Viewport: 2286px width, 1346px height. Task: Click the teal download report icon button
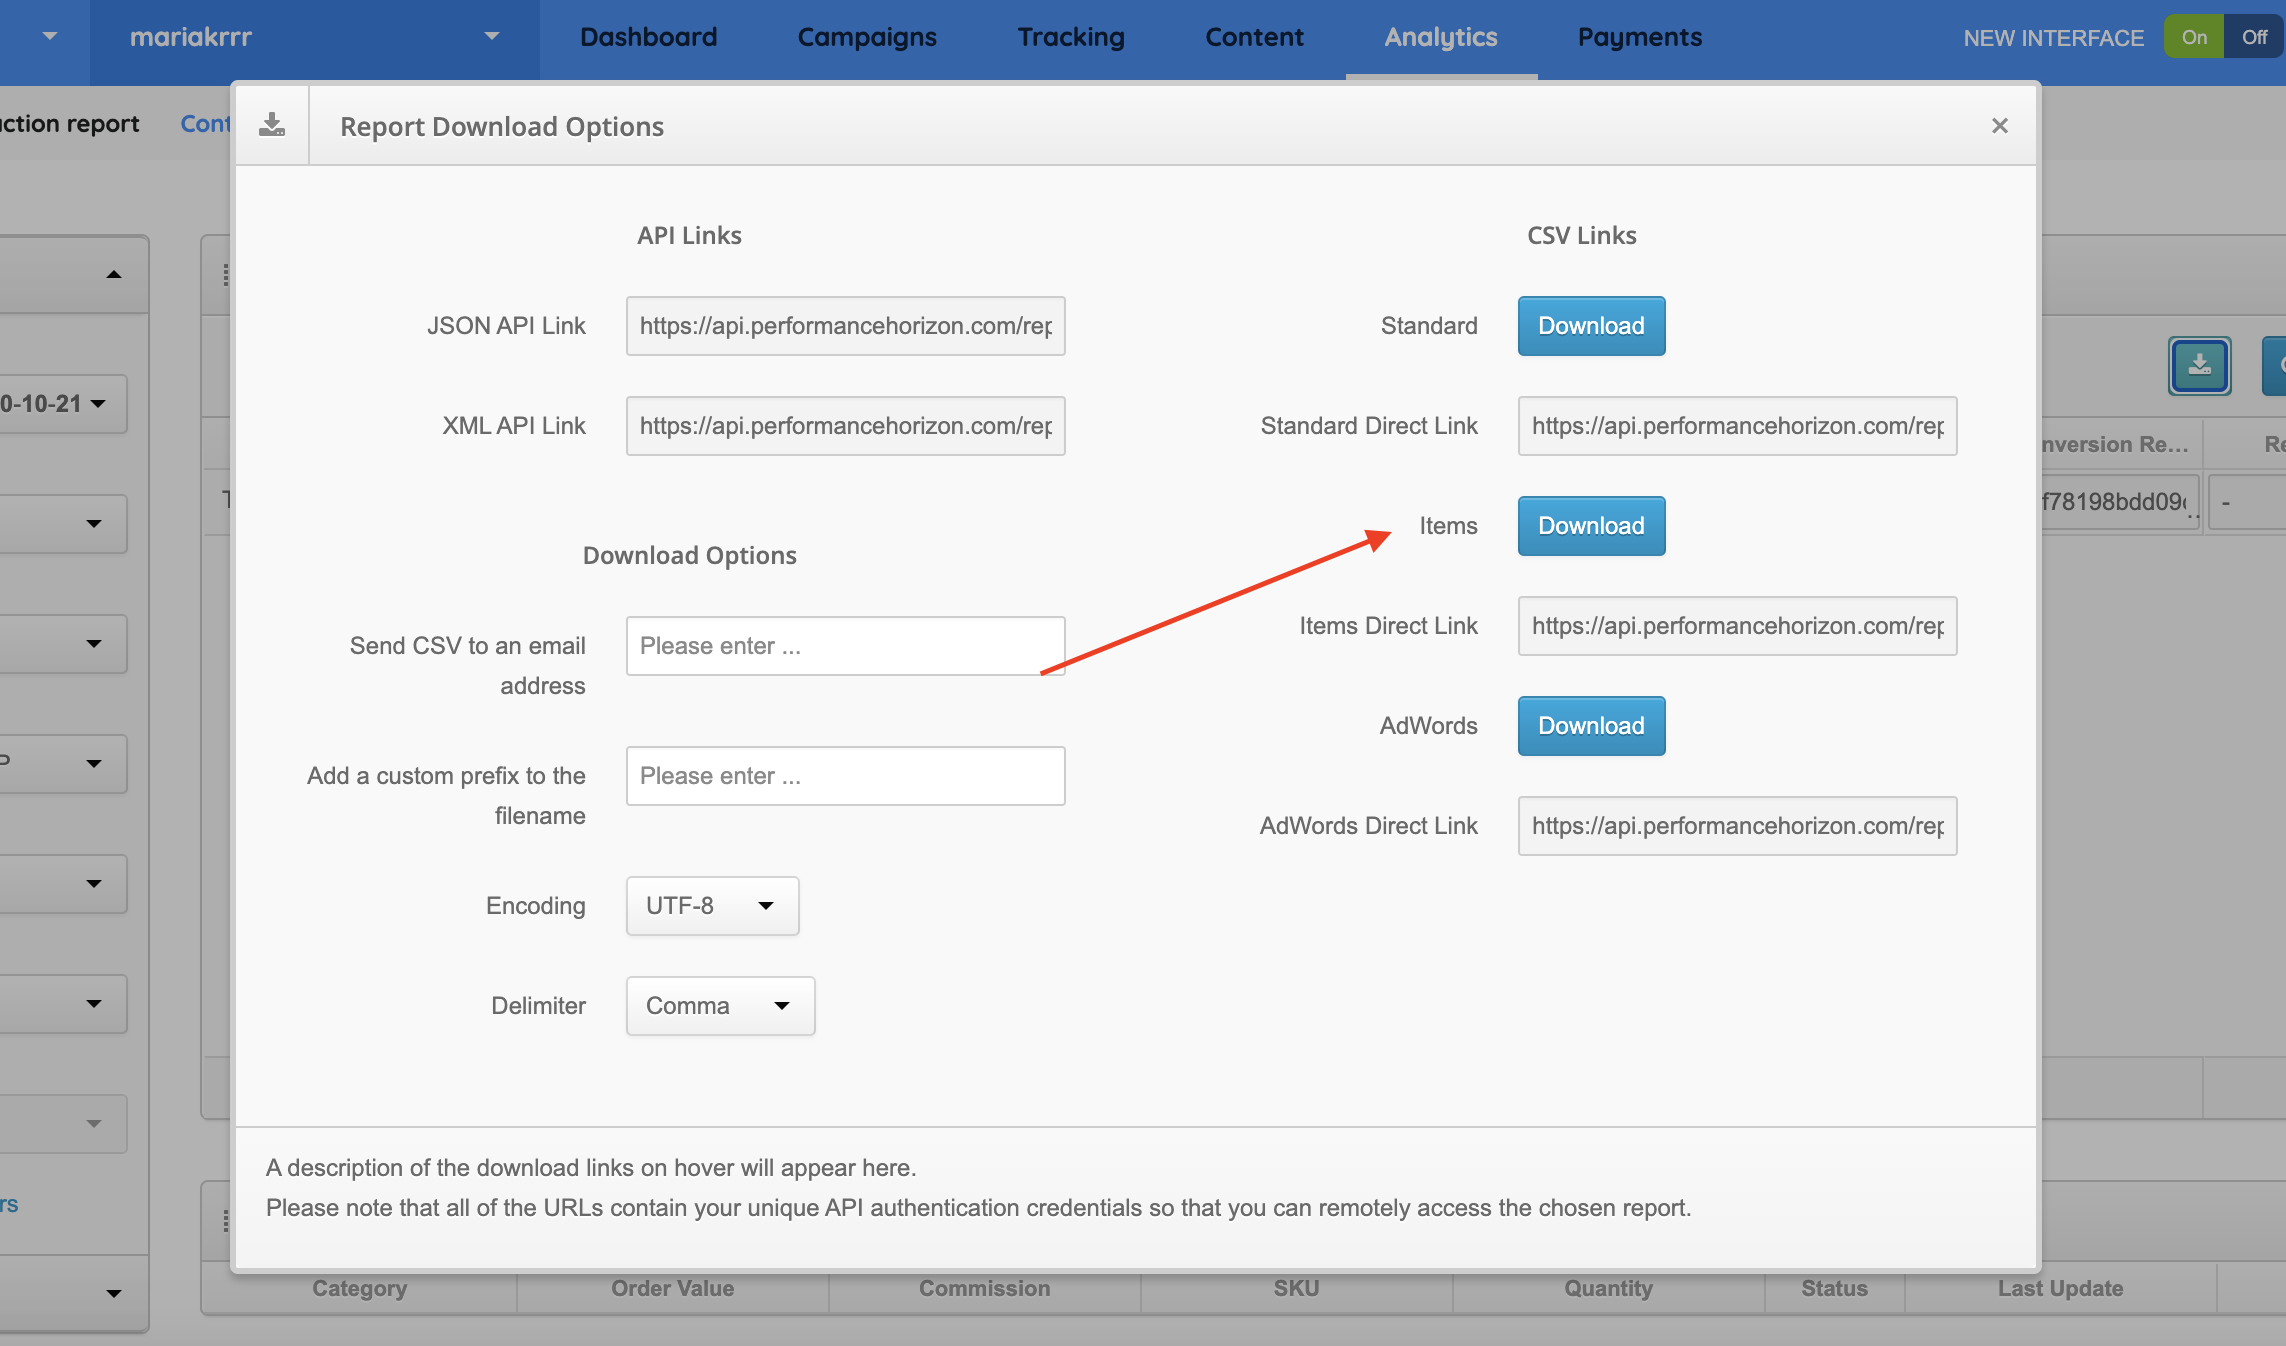pyautogui.click(x=2199, y=365)
